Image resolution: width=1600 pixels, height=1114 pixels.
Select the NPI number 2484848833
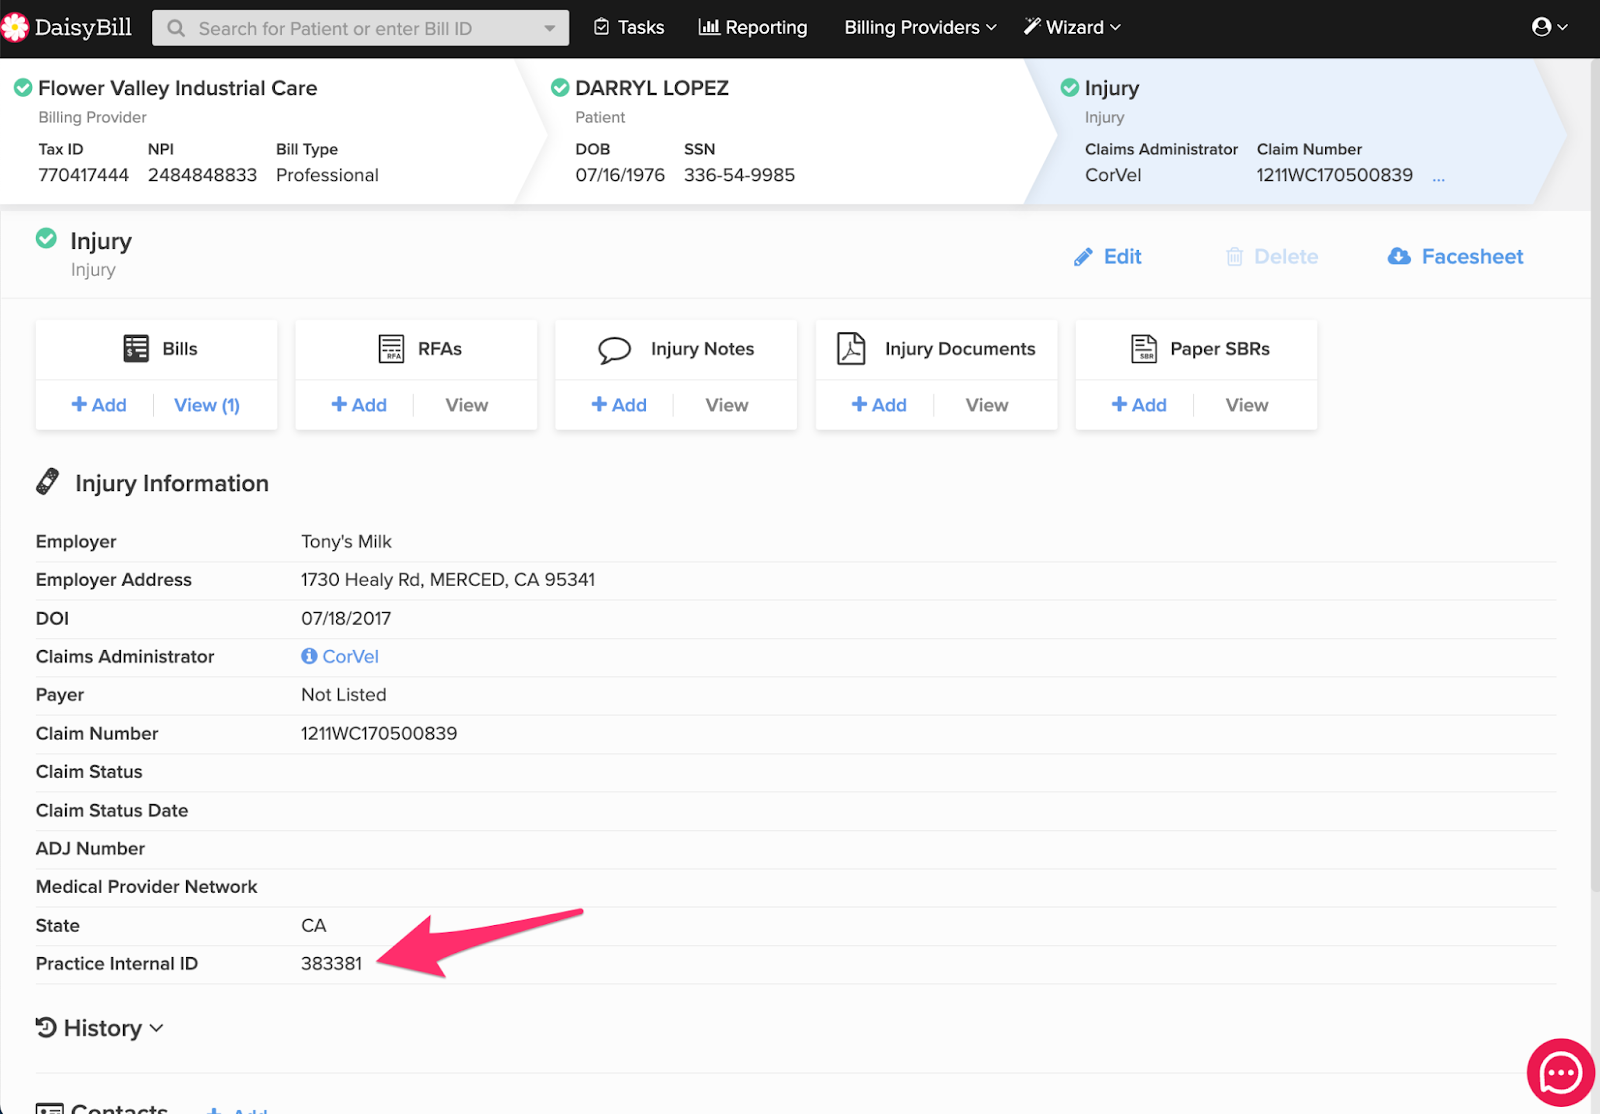[202, 175]
